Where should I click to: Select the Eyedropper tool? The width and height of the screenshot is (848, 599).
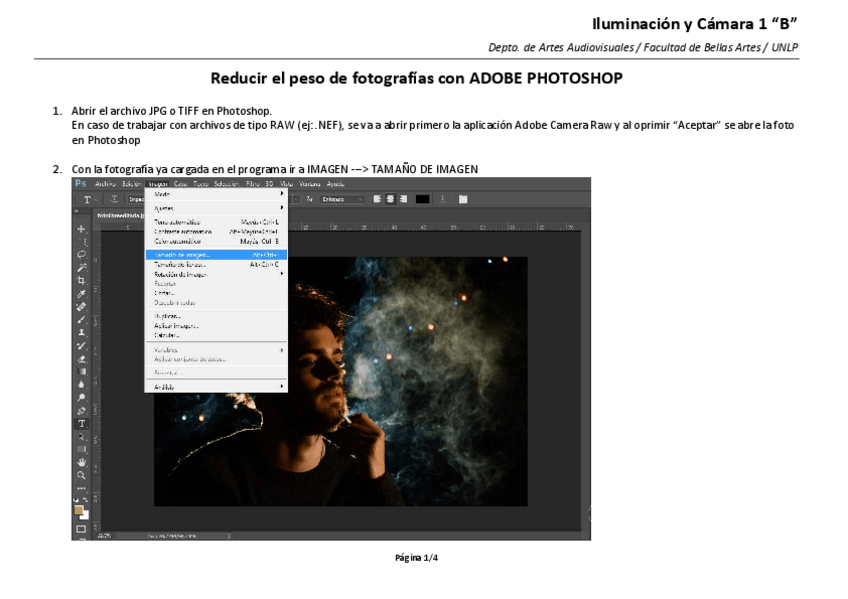pos(81,294)
